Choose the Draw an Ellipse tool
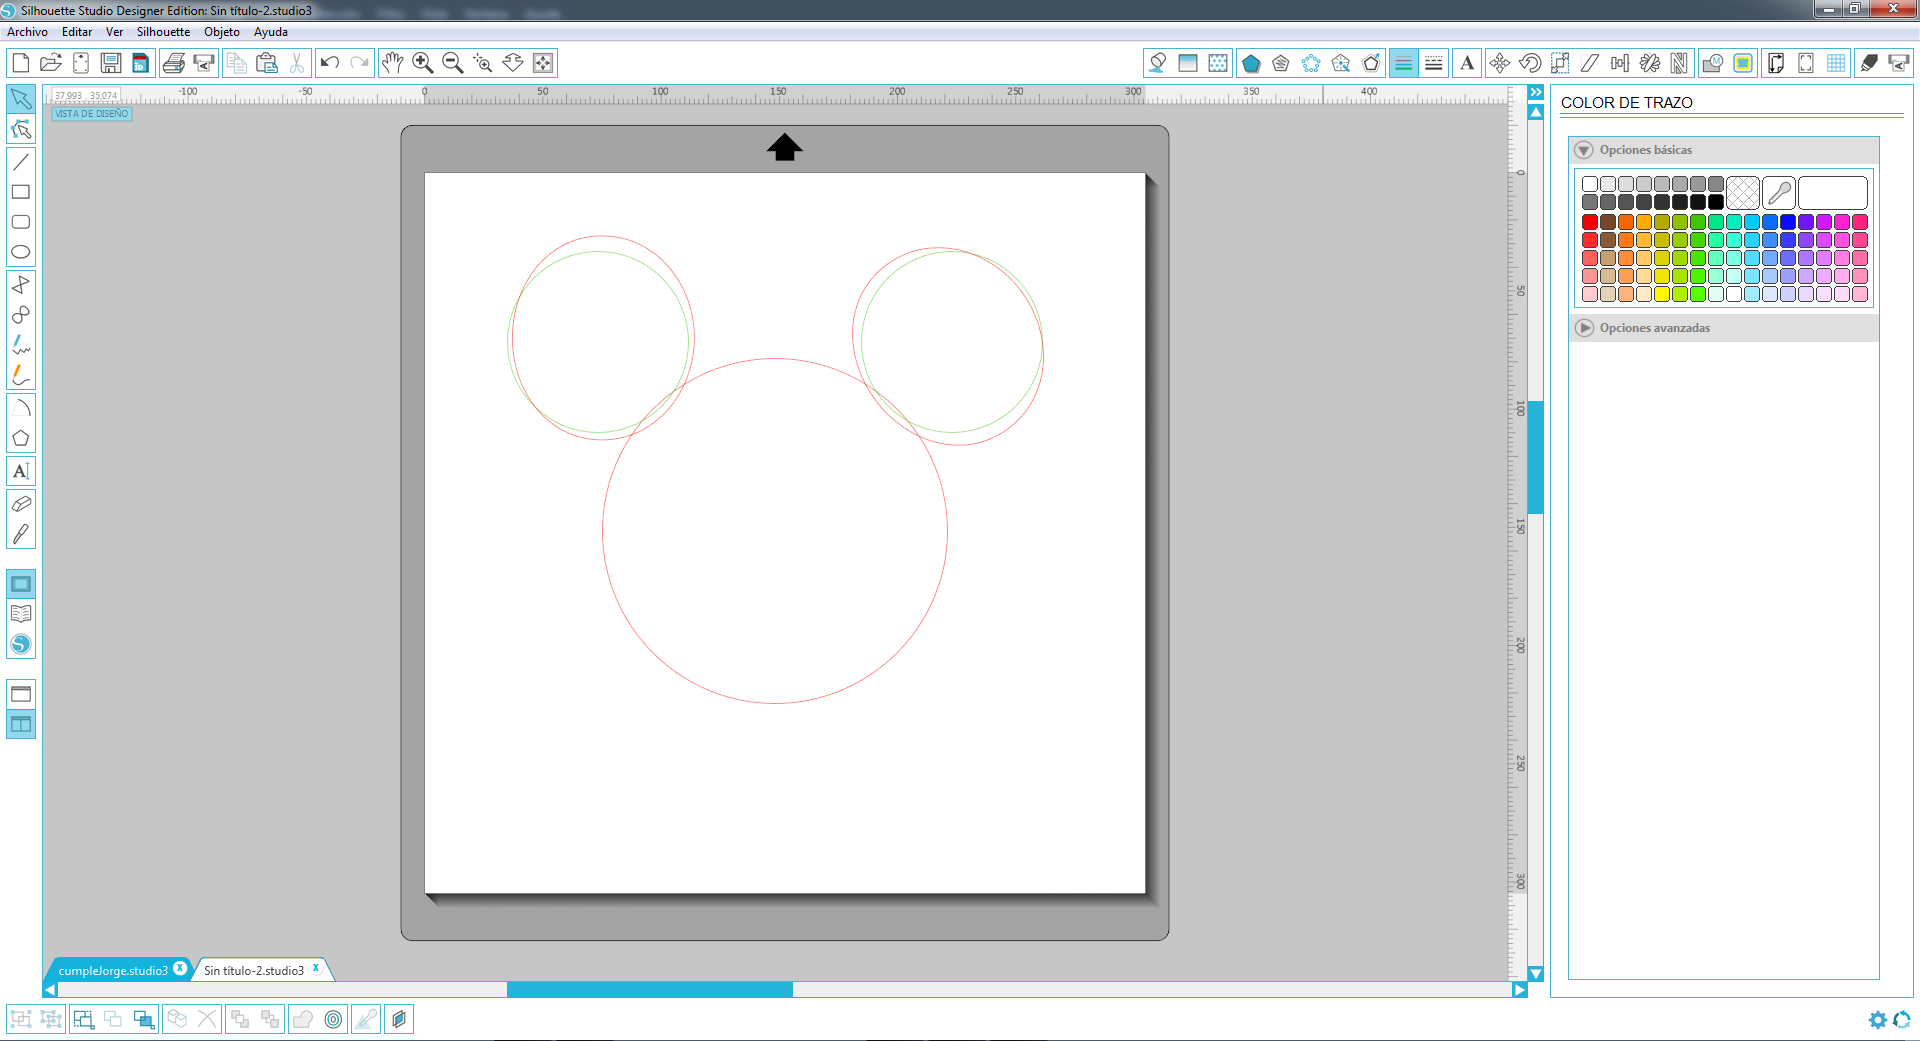Image resolution: width=1920 pixels, height=1041 pixels. pyautogui.click(x=21, y=252)
